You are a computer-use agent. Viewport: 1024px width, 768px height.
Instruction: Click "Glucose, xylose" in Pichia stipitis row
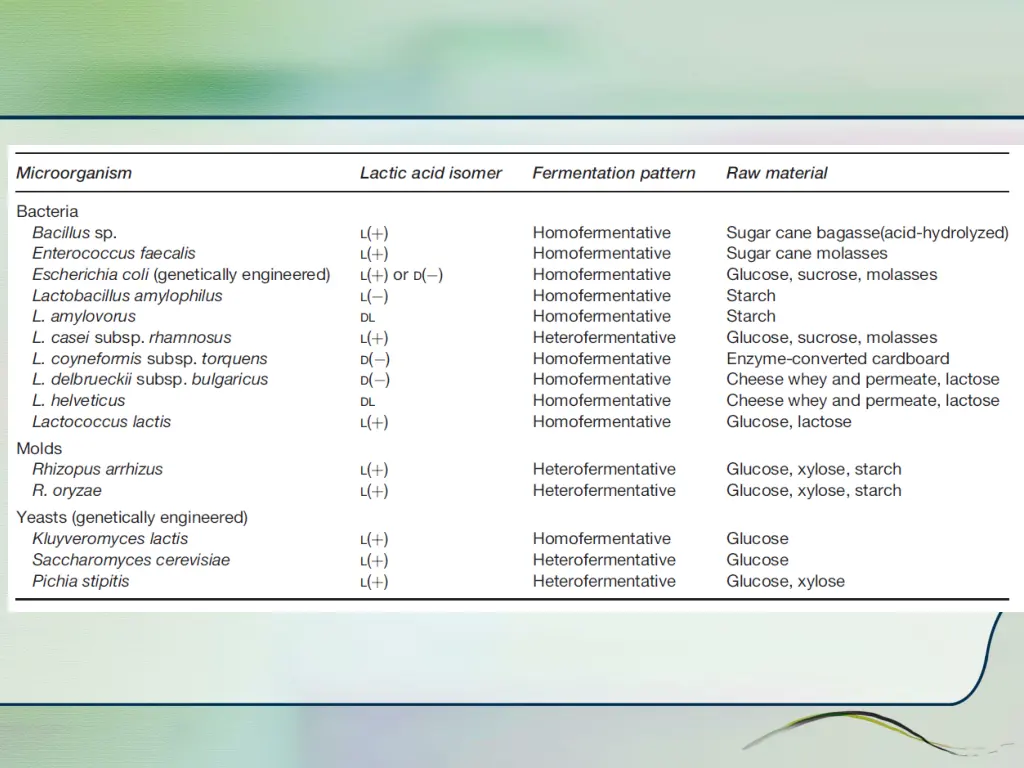[x=786, y=581]
